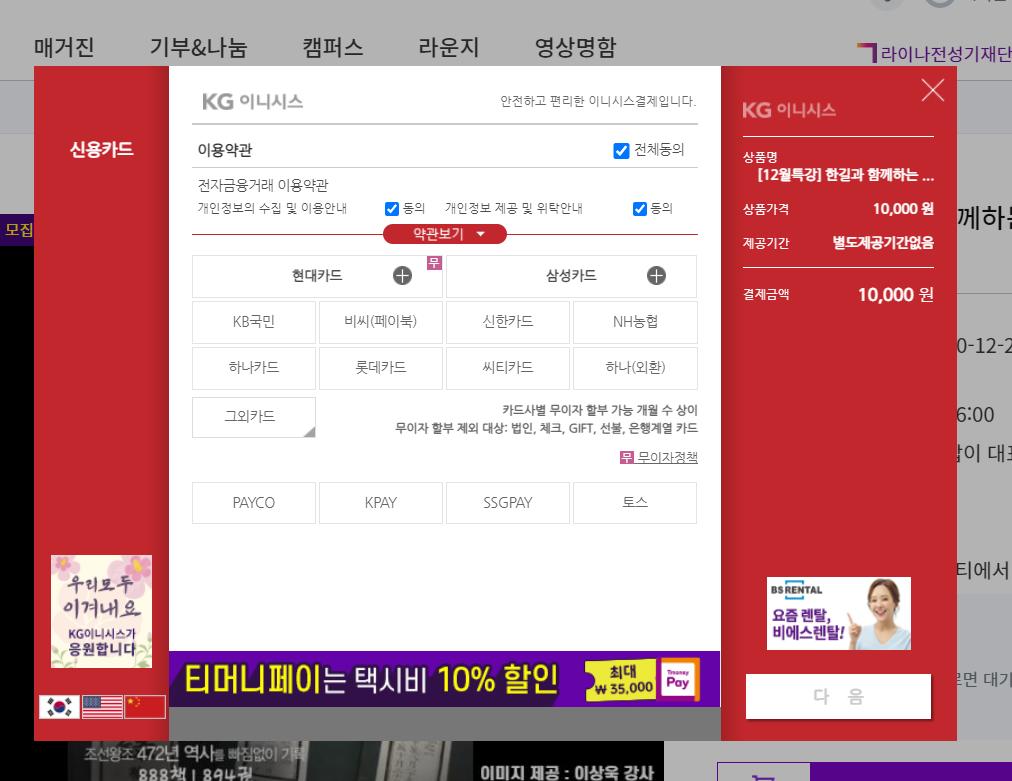The image size is (1012, 781).
Task: Choose KB국민 card
Action: [x=254, y=321]
